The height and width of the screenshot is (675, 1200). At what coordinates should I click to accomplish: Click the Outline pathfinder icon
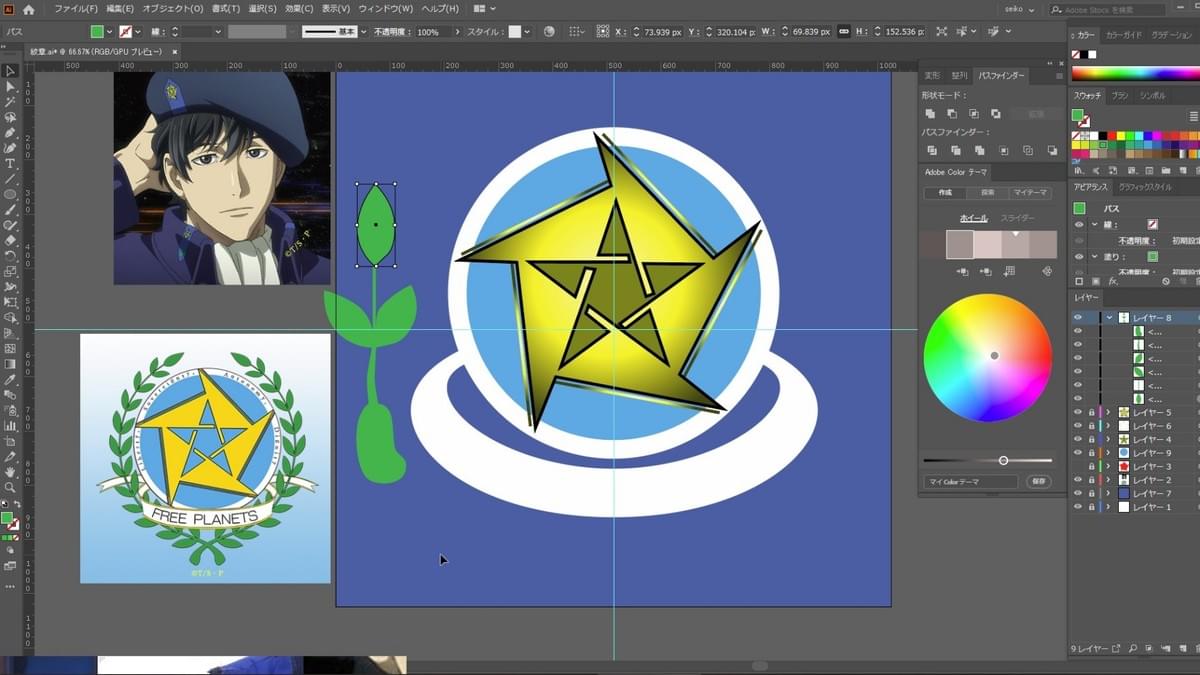tap(1028, 150)
